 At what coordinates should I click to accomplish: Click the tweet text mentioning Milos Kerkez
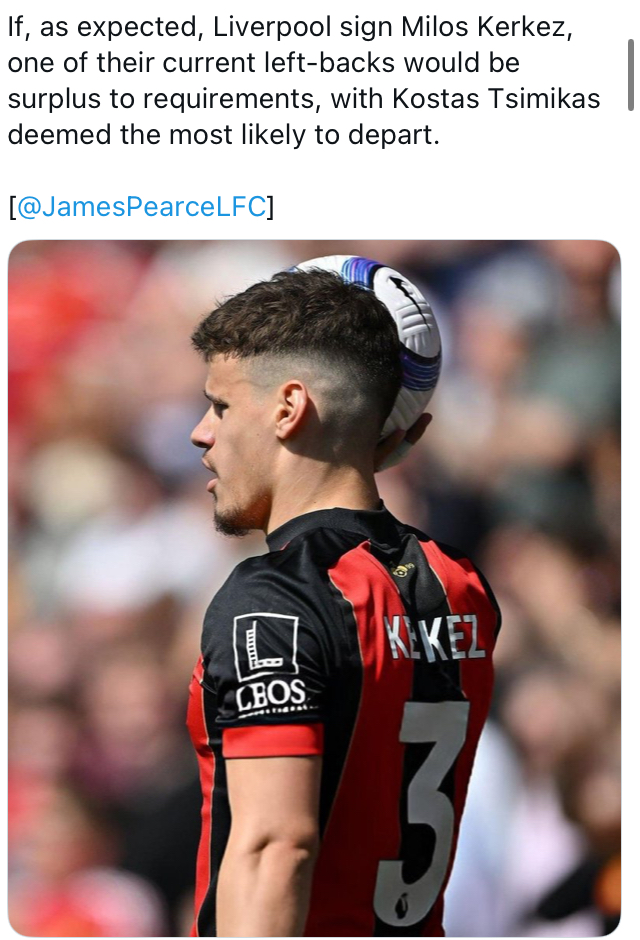tap(304, 80)
